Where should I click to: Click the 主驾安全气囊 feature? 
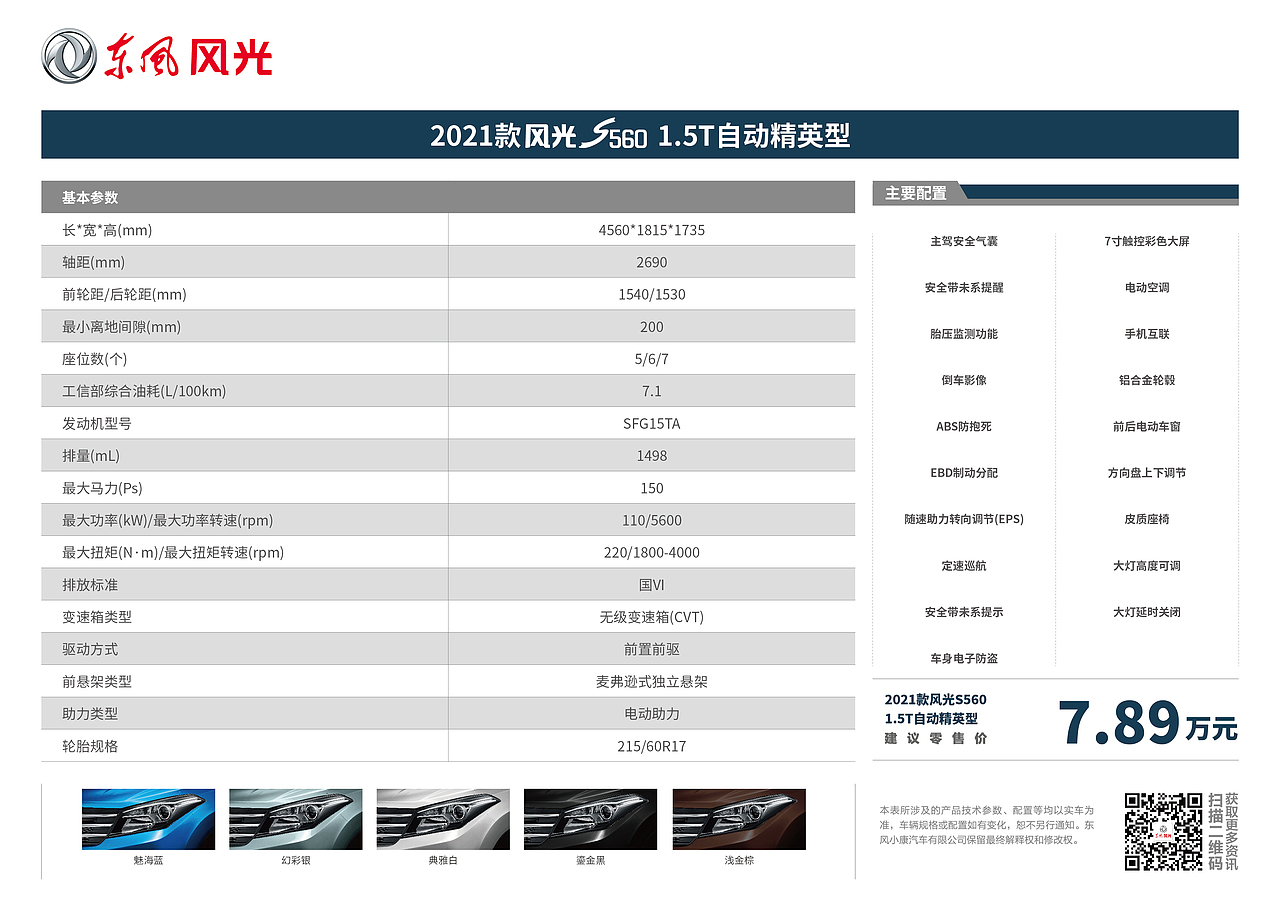964,242
